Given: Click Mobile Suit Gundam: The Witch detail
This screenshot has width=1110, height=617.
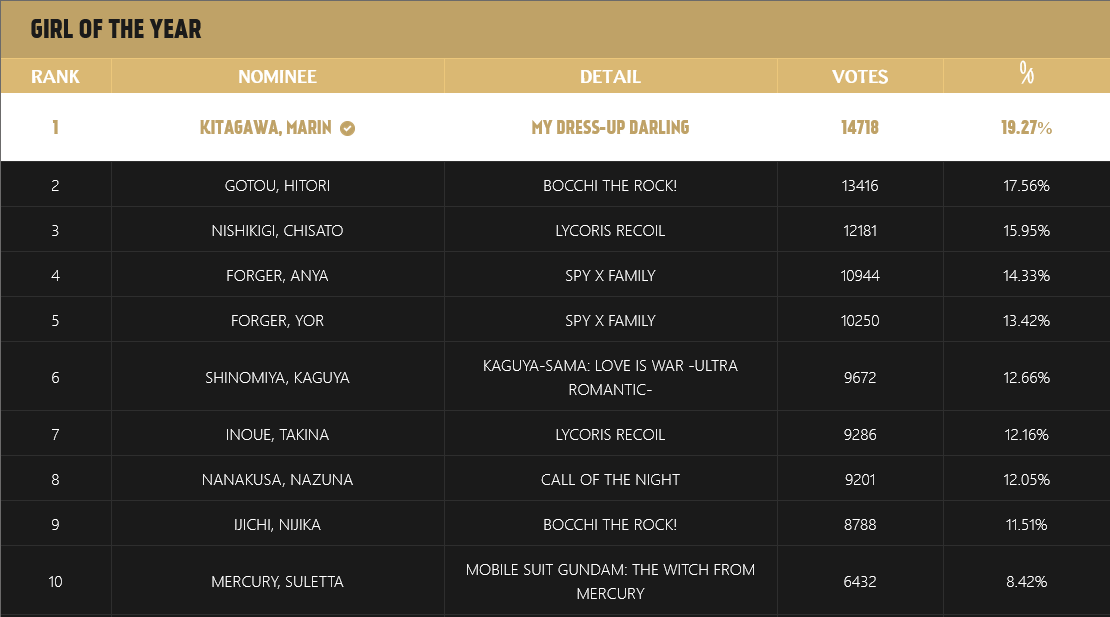Looking at the screenshot, I should point(610,582).
